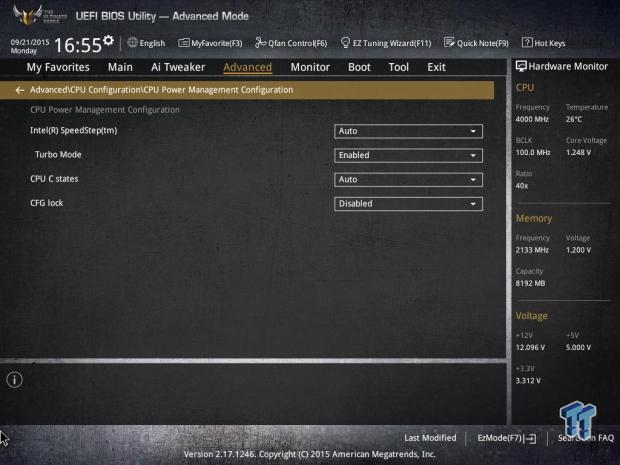The width and height of the screenshot is (620, 465).
Task: Expand the Turbo Mode dropdown
Action: tap(408, 155)
